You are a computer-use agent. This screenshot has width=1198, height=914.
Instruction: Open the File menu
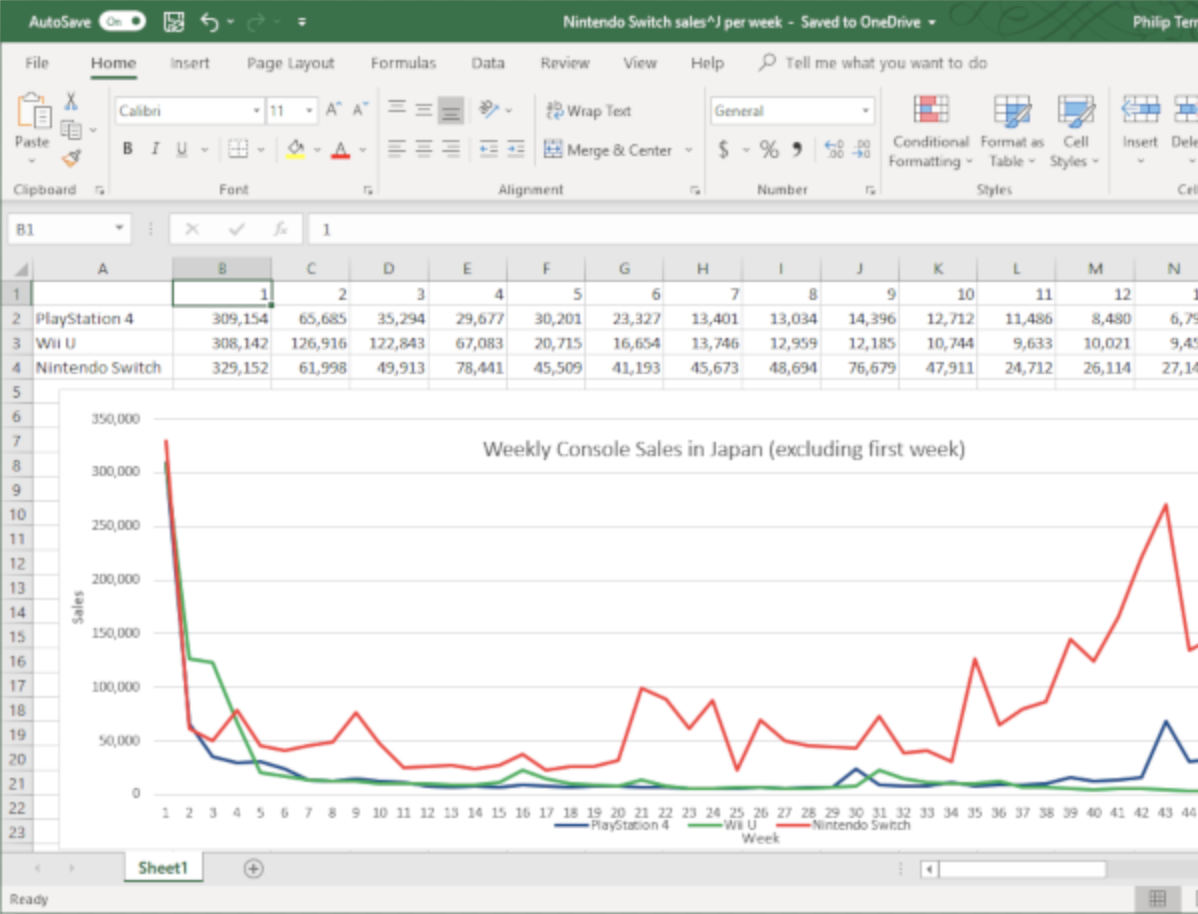coord(37,63)
